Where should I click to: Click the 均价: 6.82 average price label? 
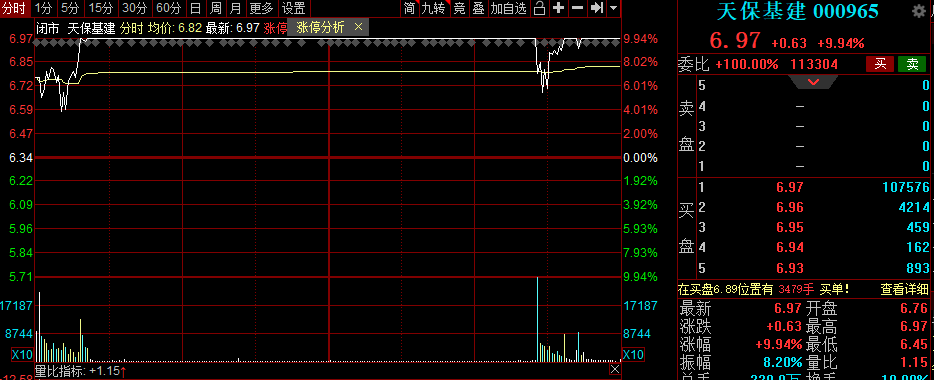coord(175,27)
